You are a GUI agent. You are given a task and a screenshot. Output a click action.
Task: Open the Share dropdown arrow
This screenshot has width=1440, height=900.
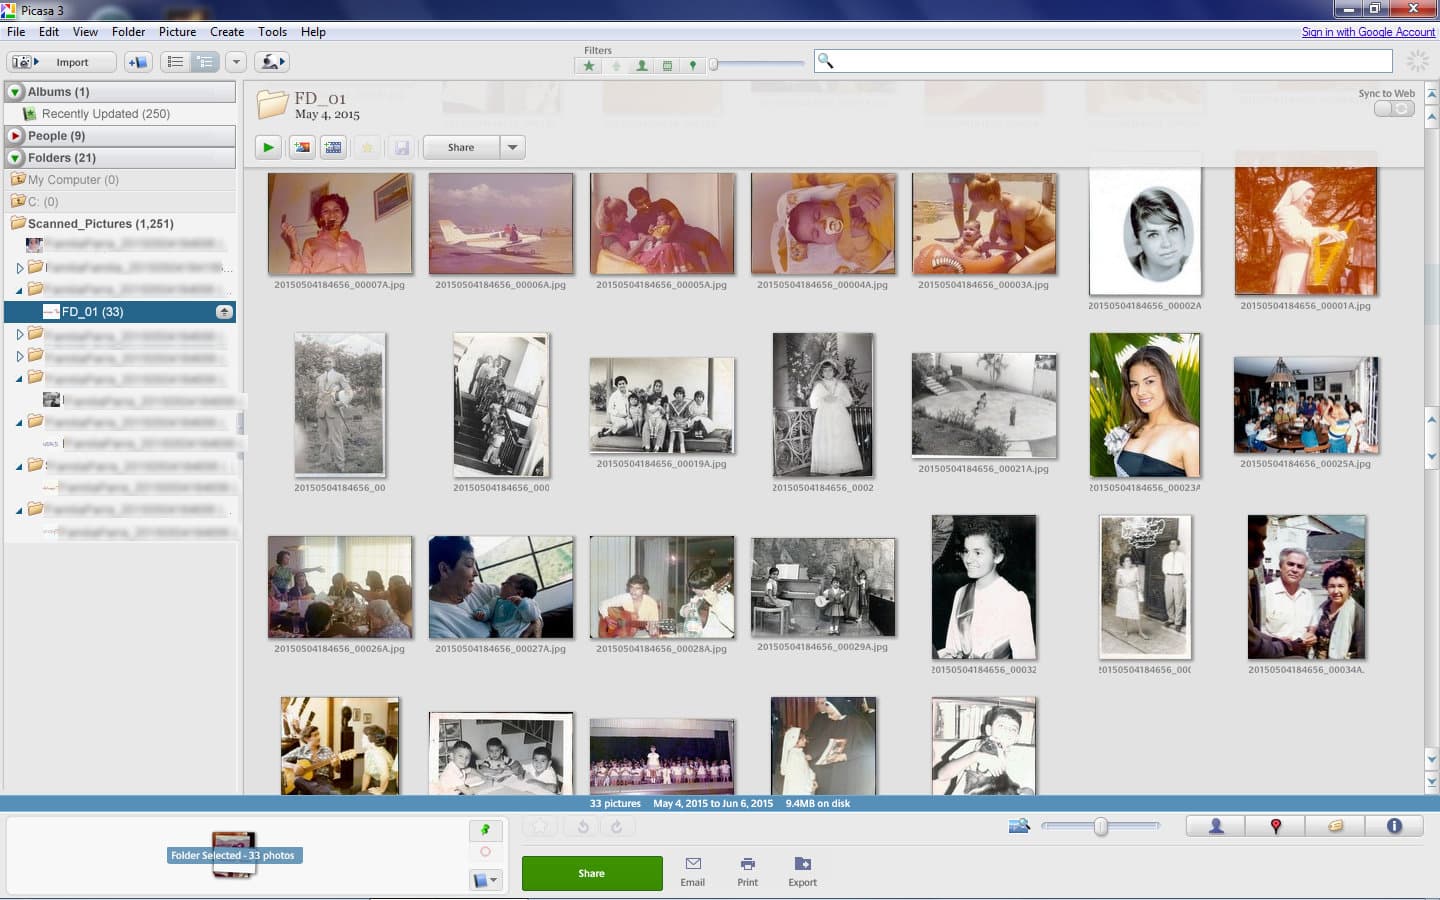[513, 147]
